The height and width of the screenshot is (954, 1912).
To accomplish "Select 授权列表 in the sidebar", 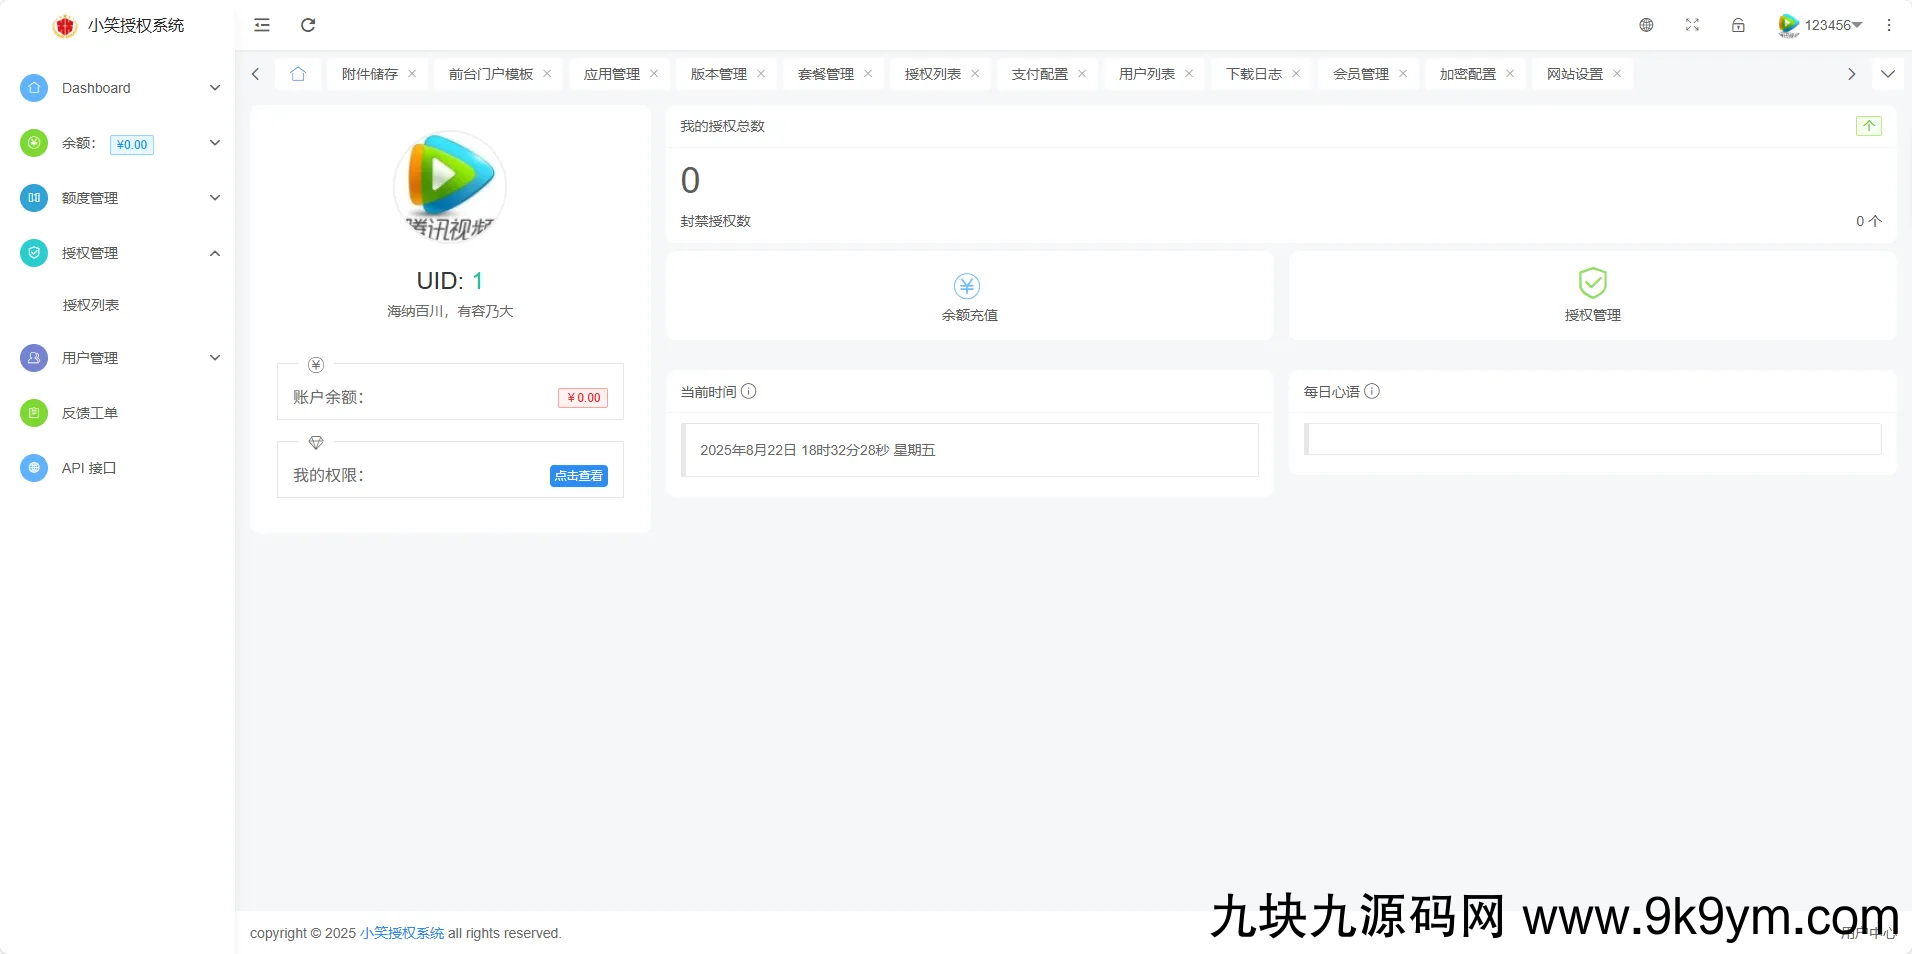I will click(91, 305).
